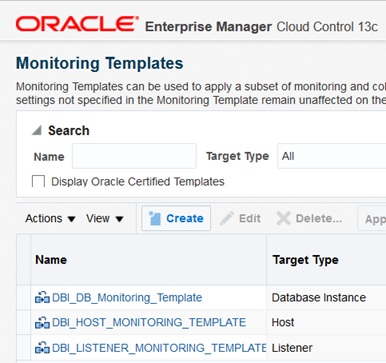Open DBI_LISTENER_MONITORING_TEMPLATE link
The height and width of the screenshot is (363, 386).
159,348
